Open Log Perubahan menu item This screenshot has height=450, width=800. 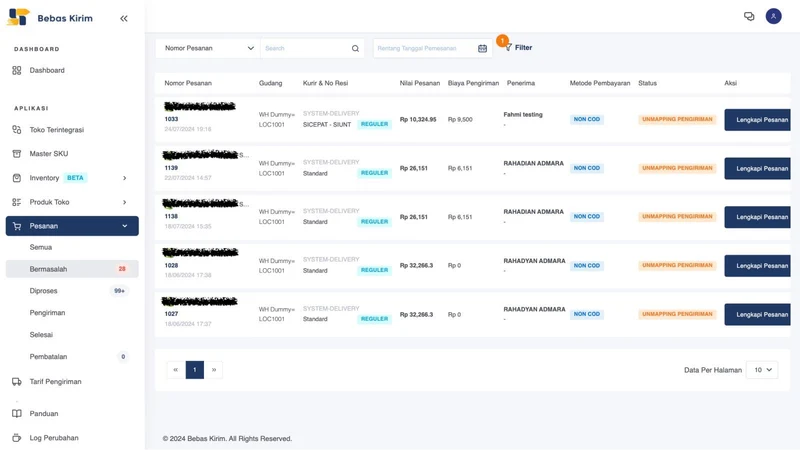54,438
